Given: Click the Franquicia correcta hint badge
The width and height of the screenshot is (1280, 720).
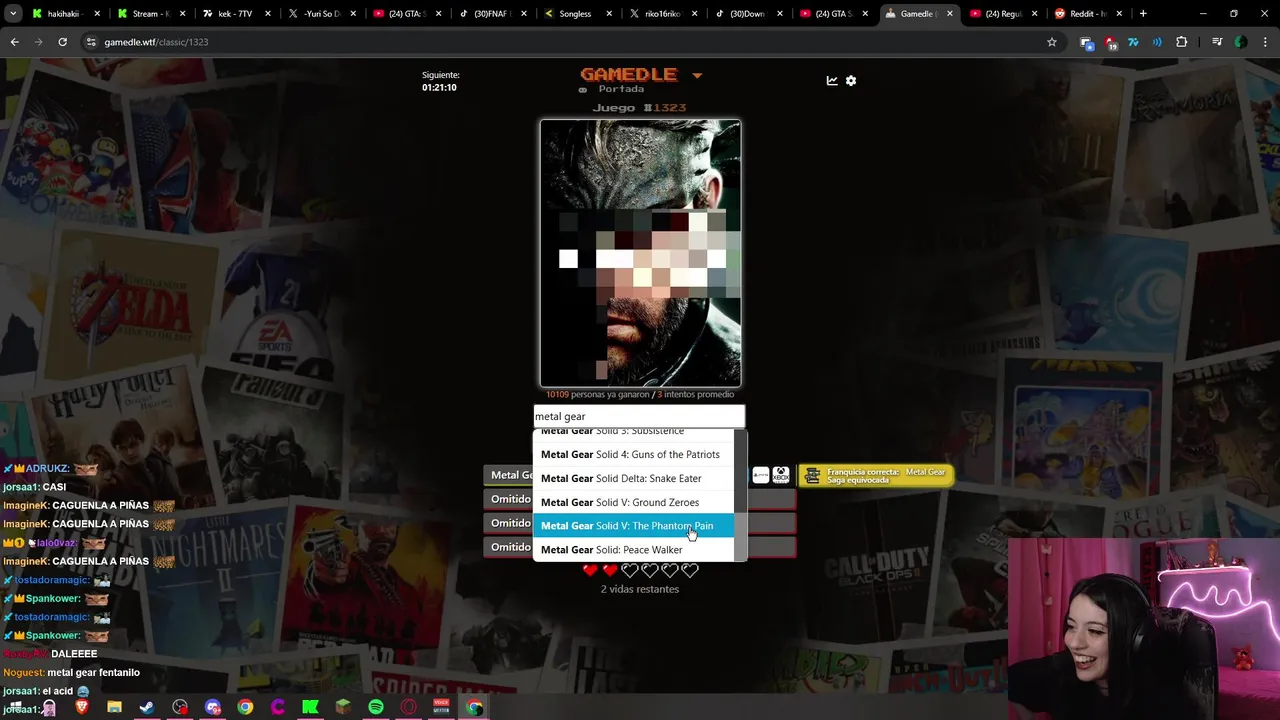Looking at the screenshot, I should [x=876, y=475].
